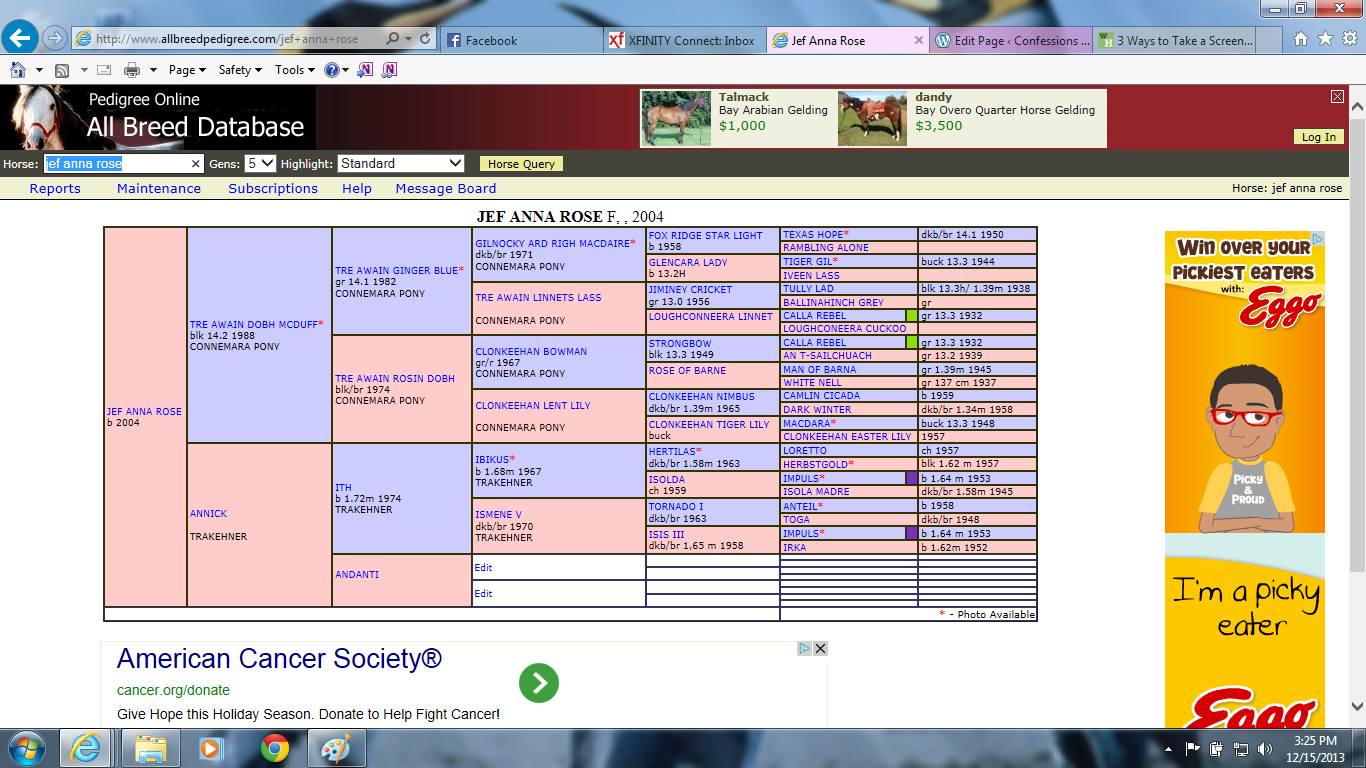Launch Google Chrome from the taskbar
This screenshot has width=1366, height=768.
coord(275,747)
